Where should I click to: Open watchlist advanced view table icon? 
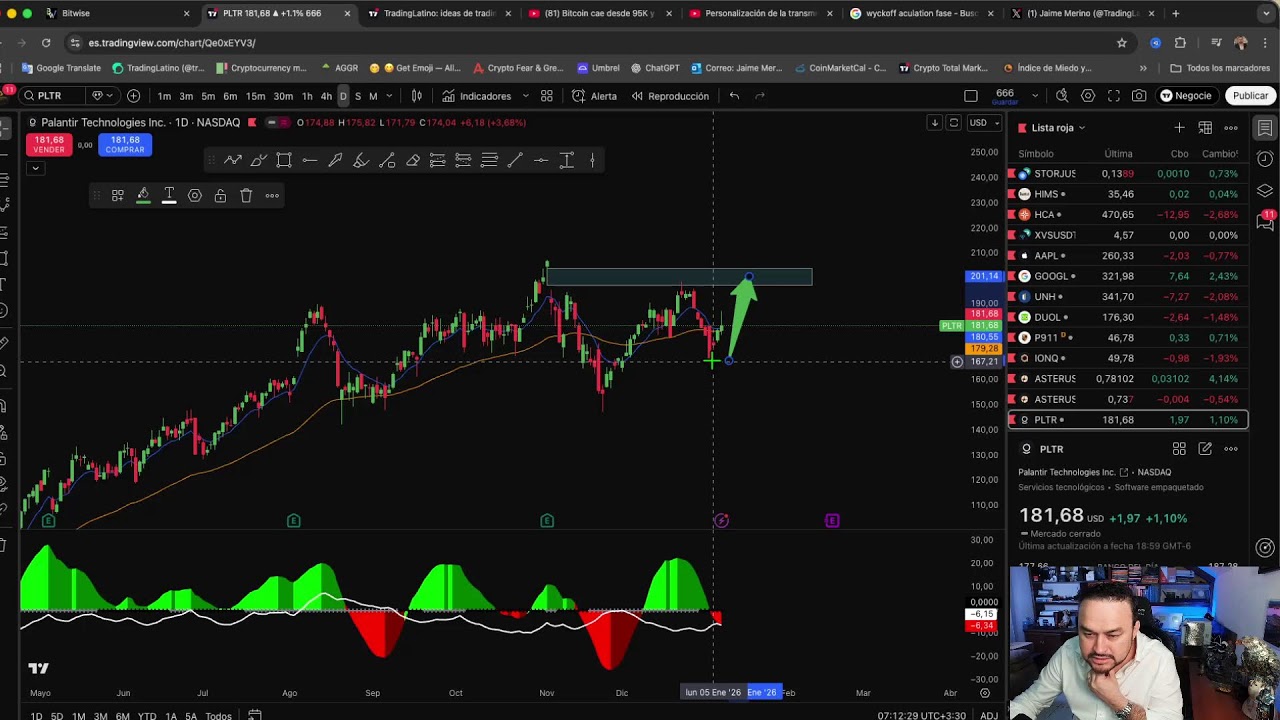[x=1205, y=128]
